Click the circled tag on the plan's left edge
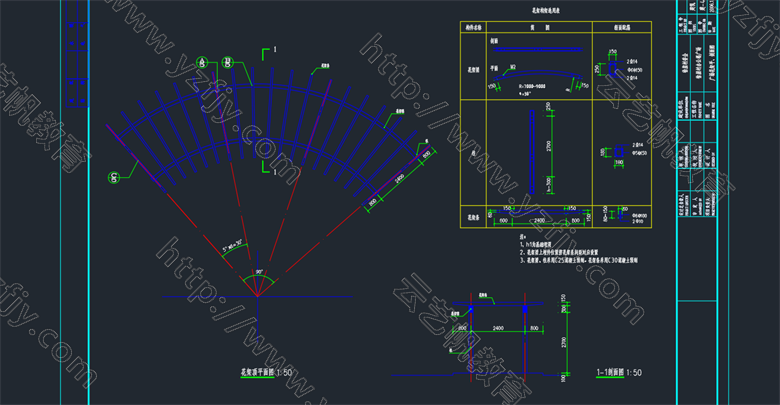 (114, 177)
